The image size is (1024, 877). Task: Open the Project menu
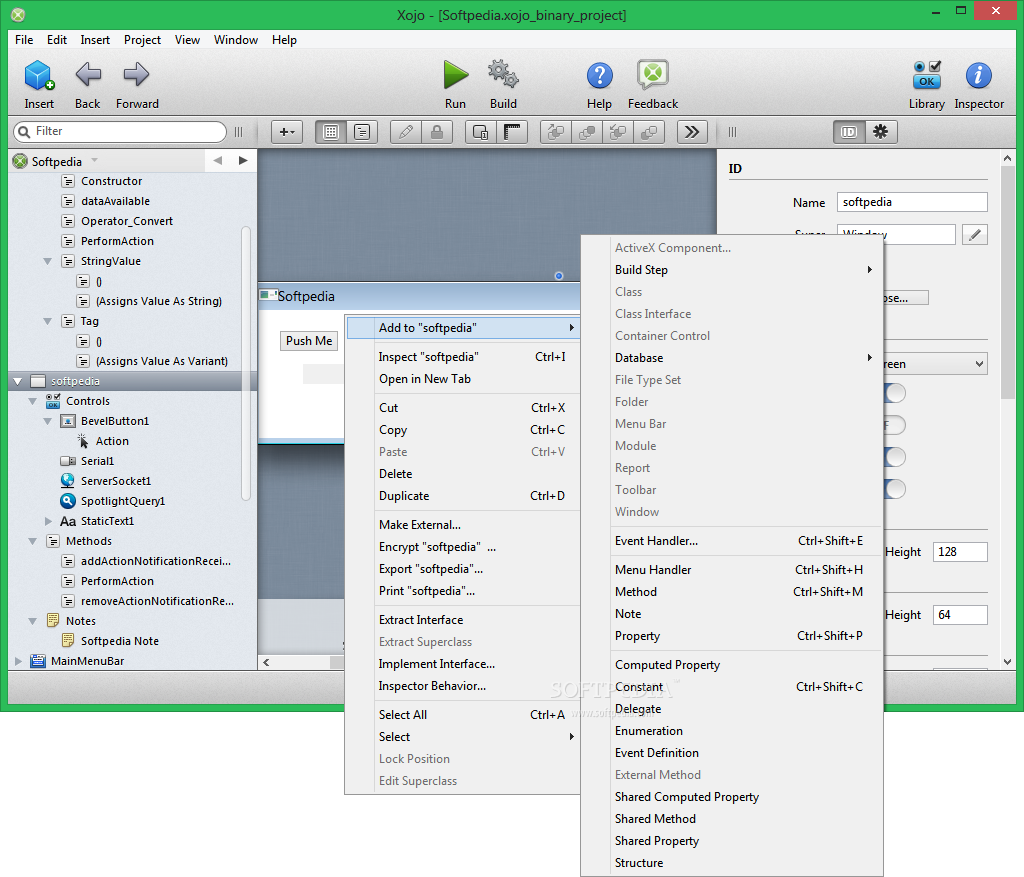click(x=142, y=40)
